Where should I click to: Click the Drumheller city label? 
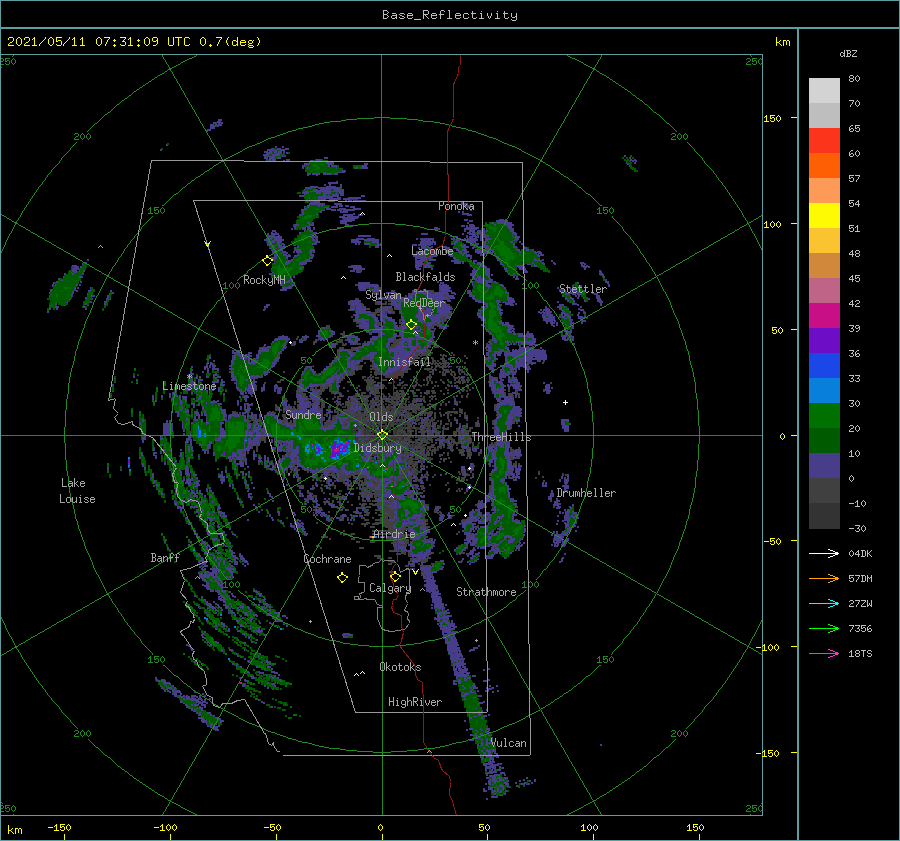click(x=586, y=493)
